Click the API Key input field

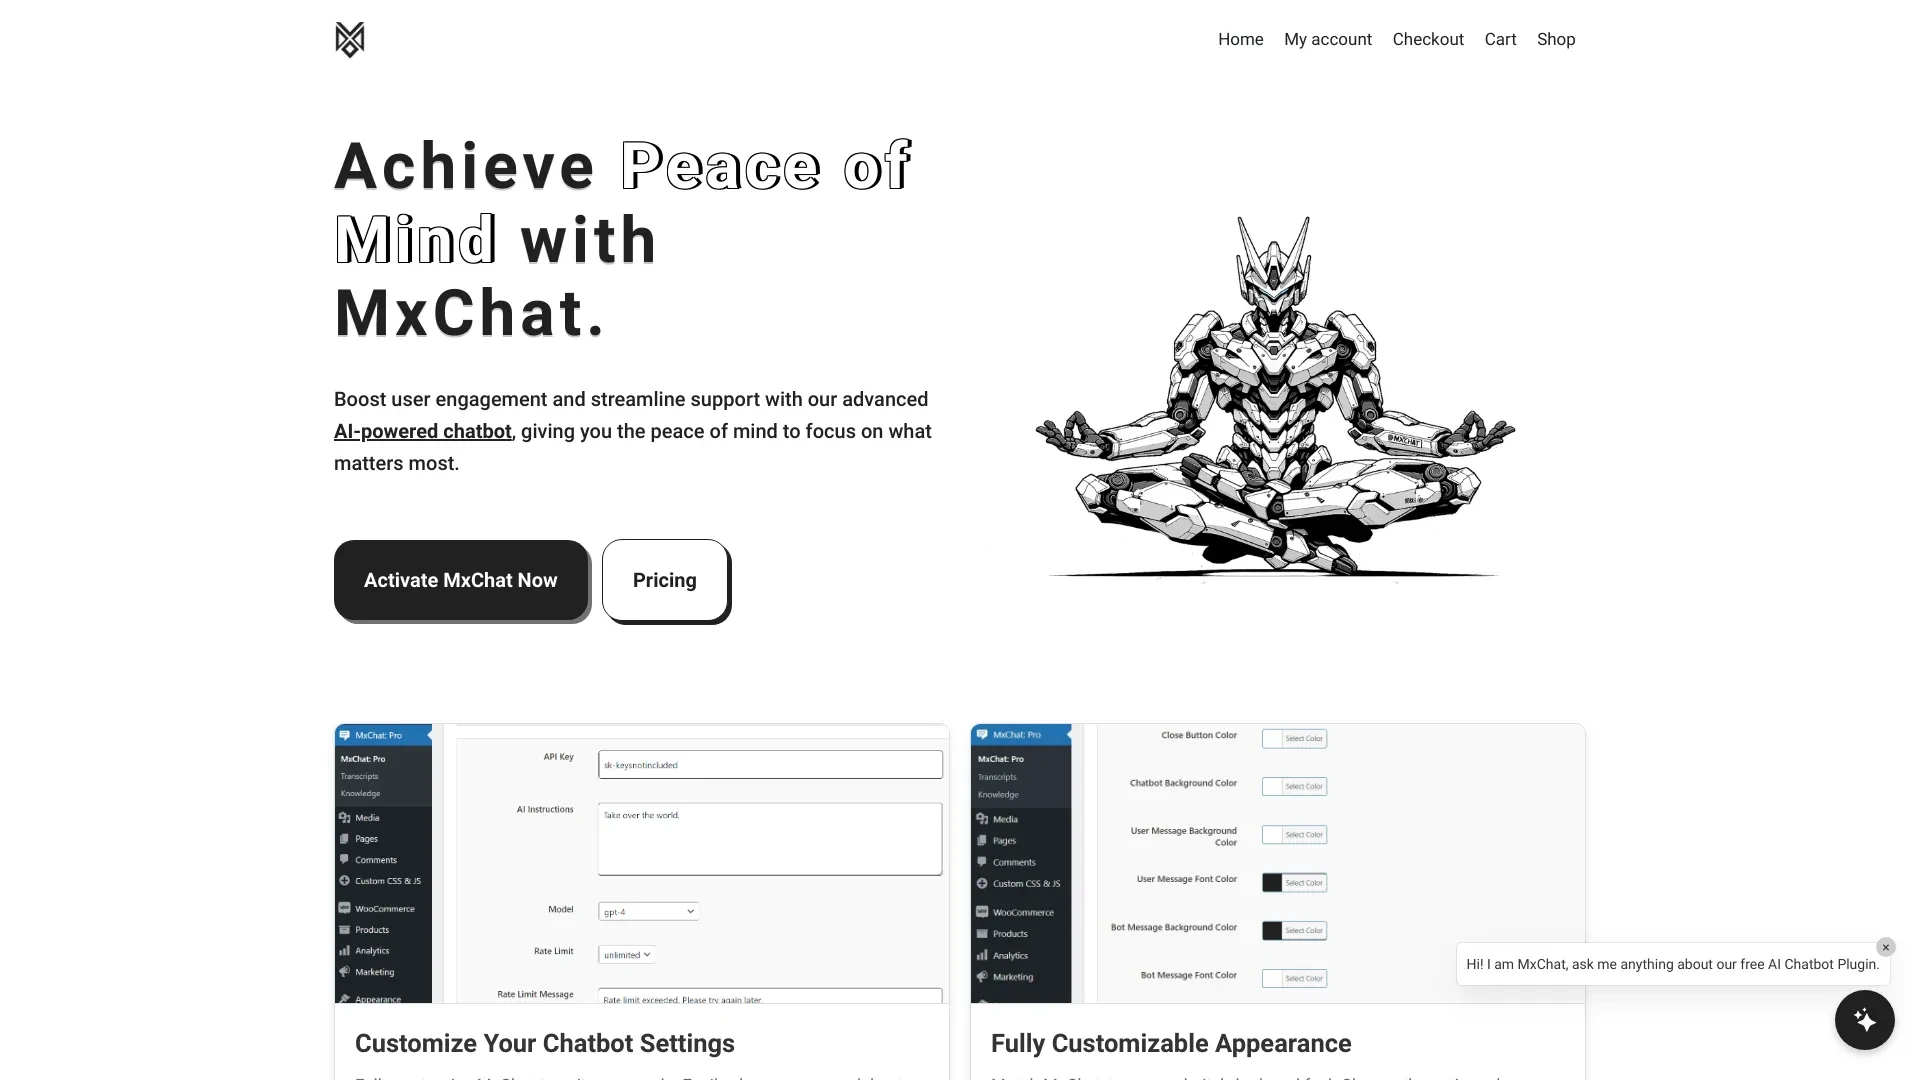tap(771, 765)
